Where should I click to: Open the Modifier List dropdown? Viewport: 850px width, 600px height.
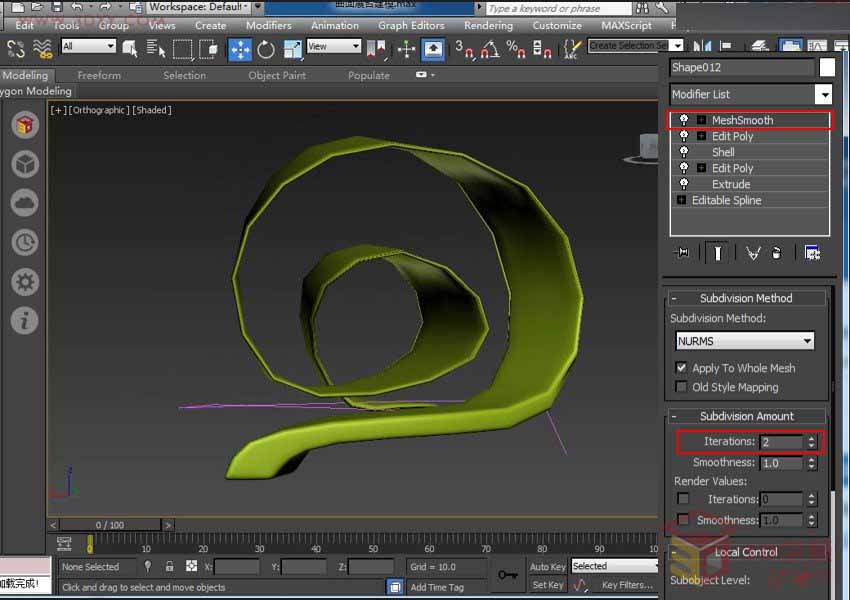823,94
